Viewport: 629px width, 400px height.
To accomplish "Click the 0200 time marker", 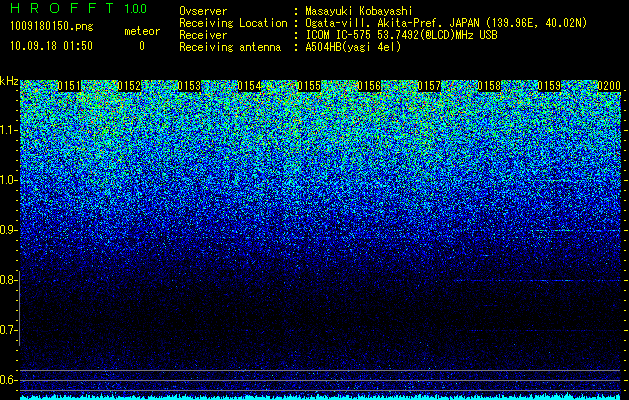I will click(x=609, y=86).
